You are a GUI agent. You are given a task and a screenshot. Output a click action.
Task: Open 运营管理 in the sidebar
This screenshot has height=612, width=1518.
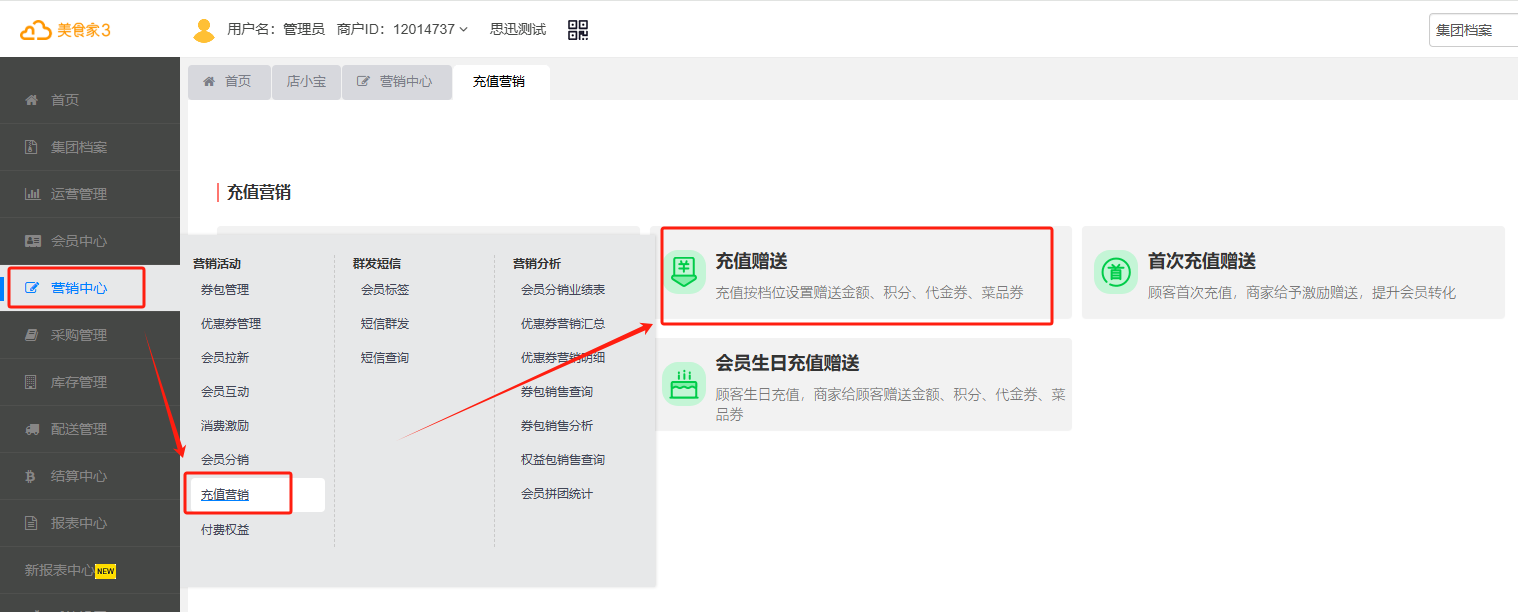pyautogui.click(x=90, y=194)
